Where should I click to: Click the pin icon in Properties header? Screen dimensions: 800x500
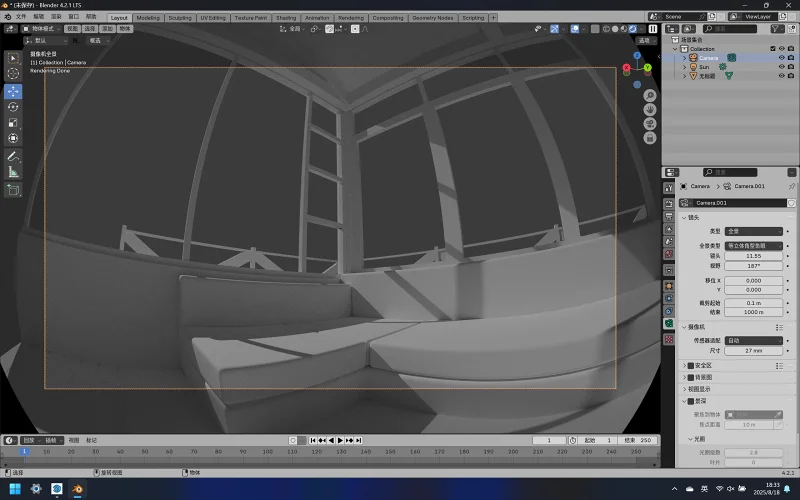pyautogui.click(x=792, y=186)
